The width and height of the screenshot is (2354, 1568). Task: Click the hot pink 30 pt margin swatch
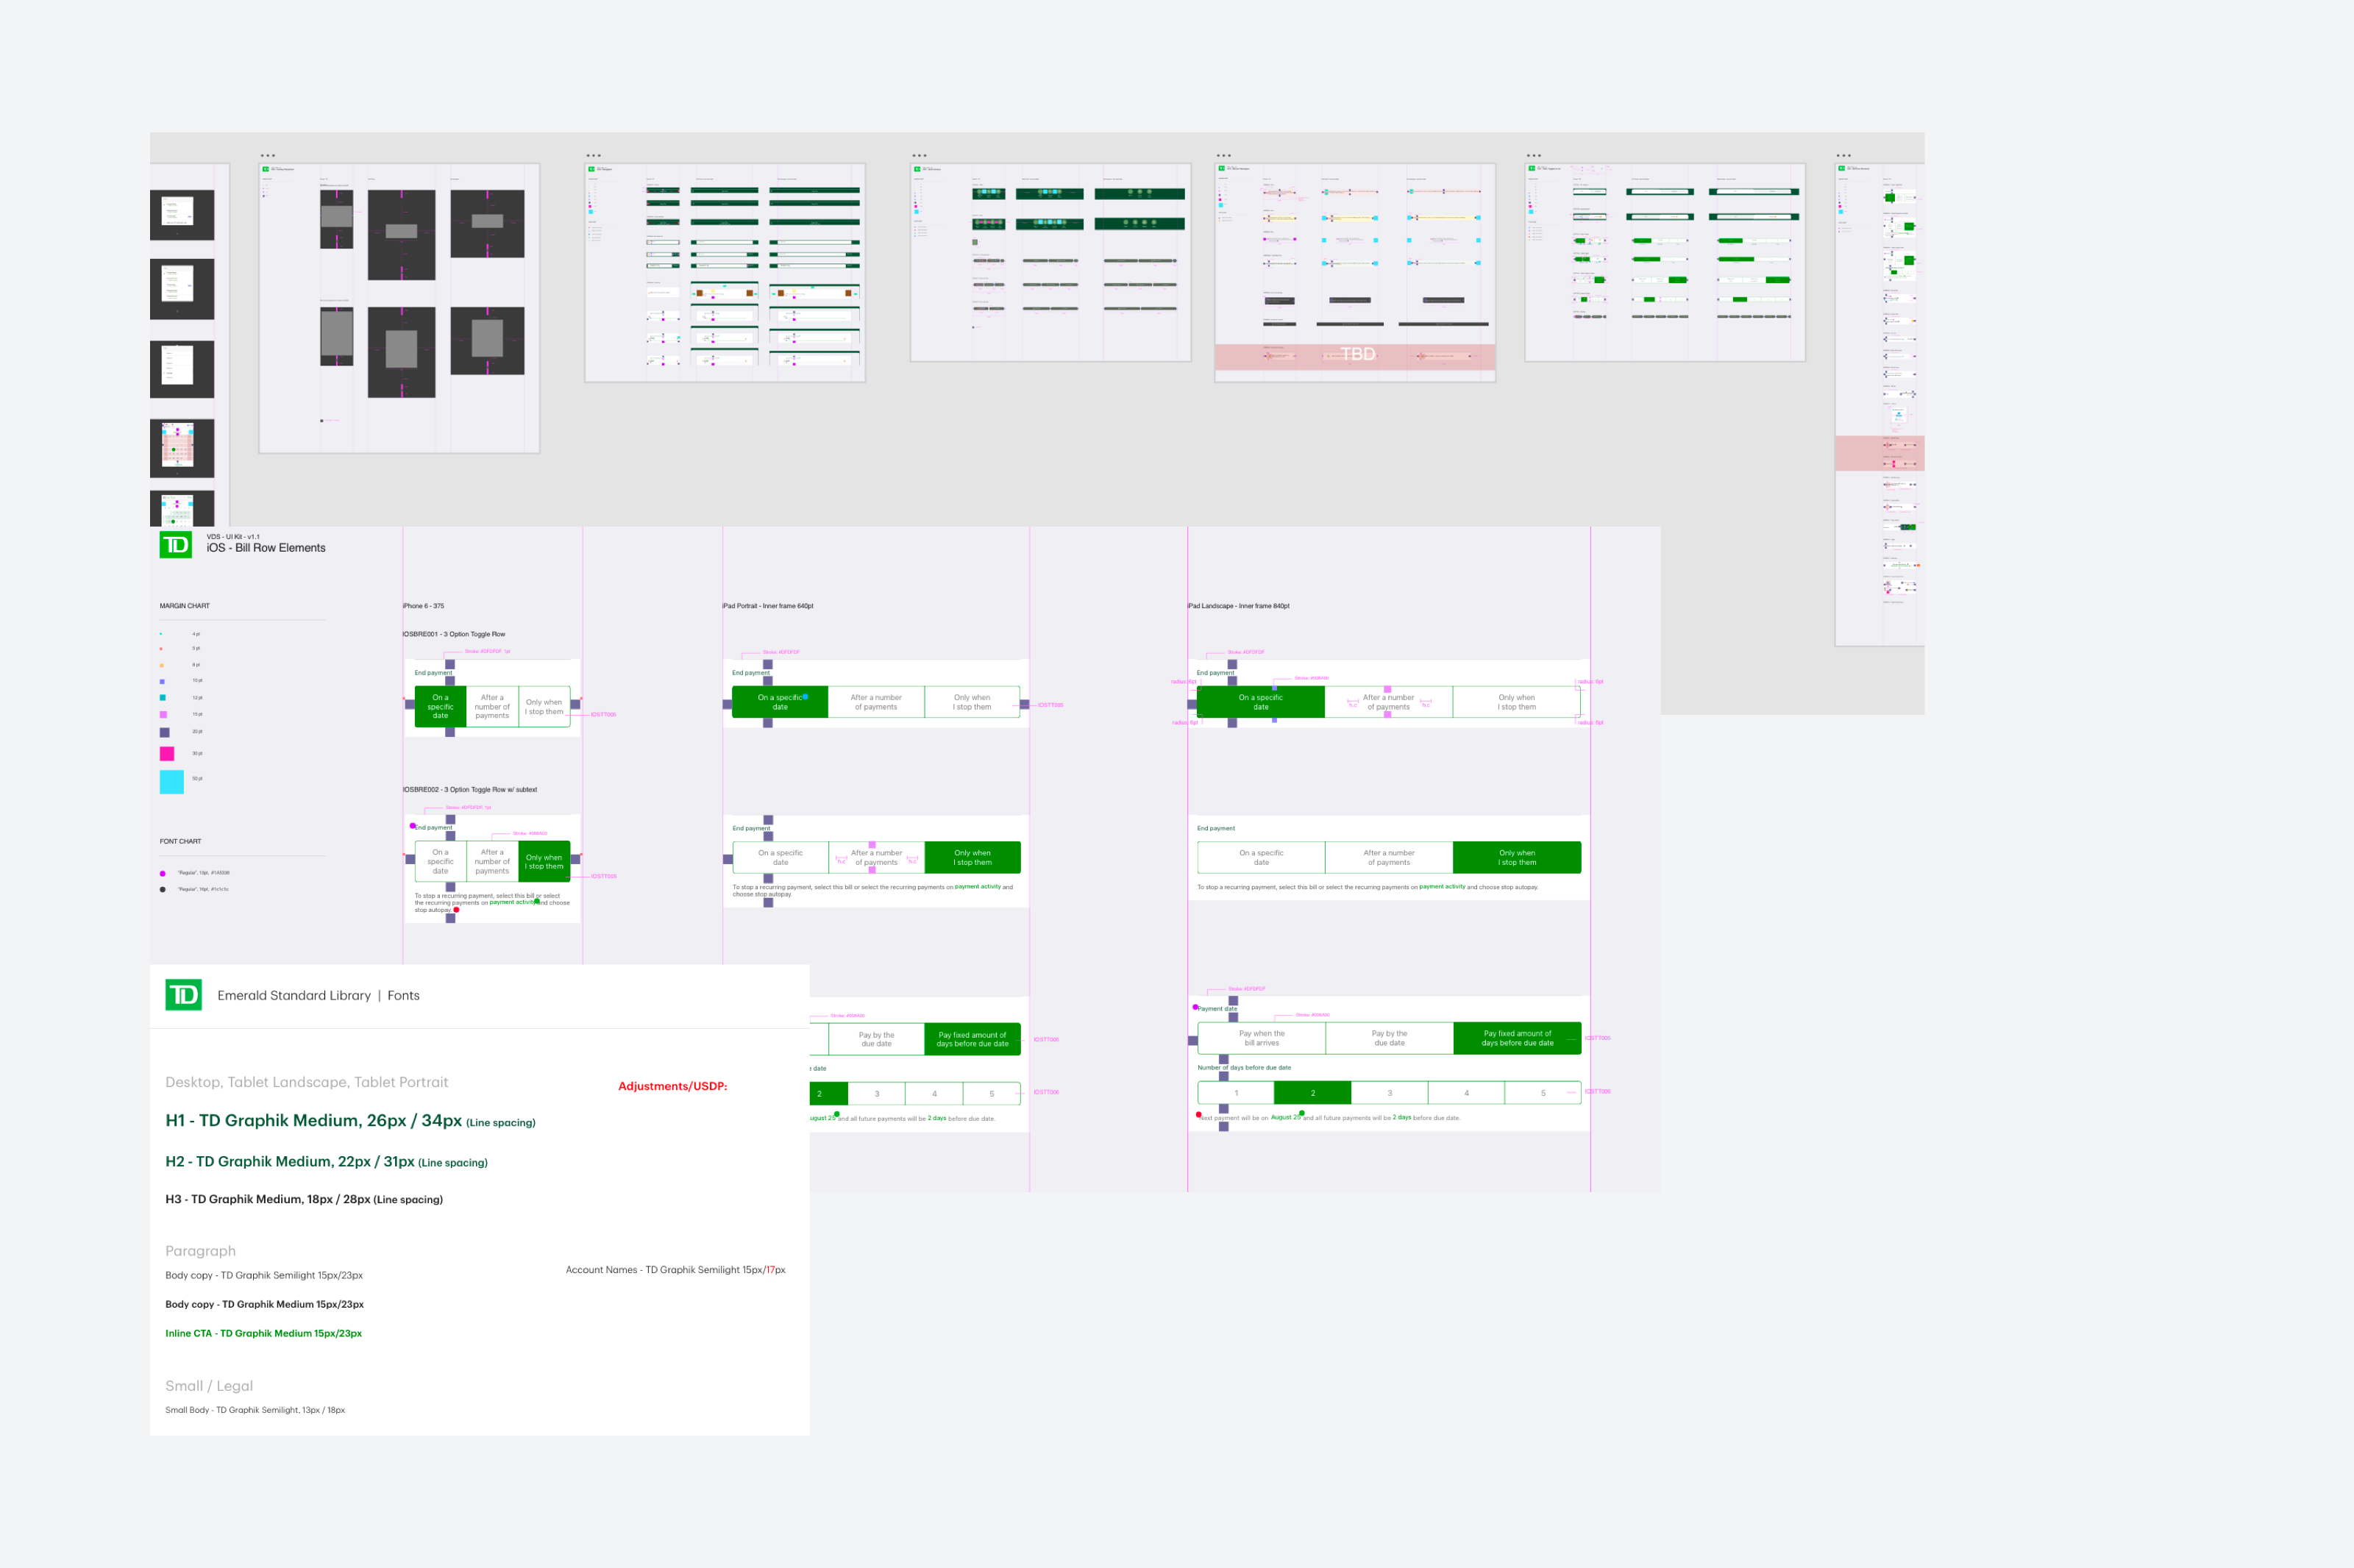point(167,754)
